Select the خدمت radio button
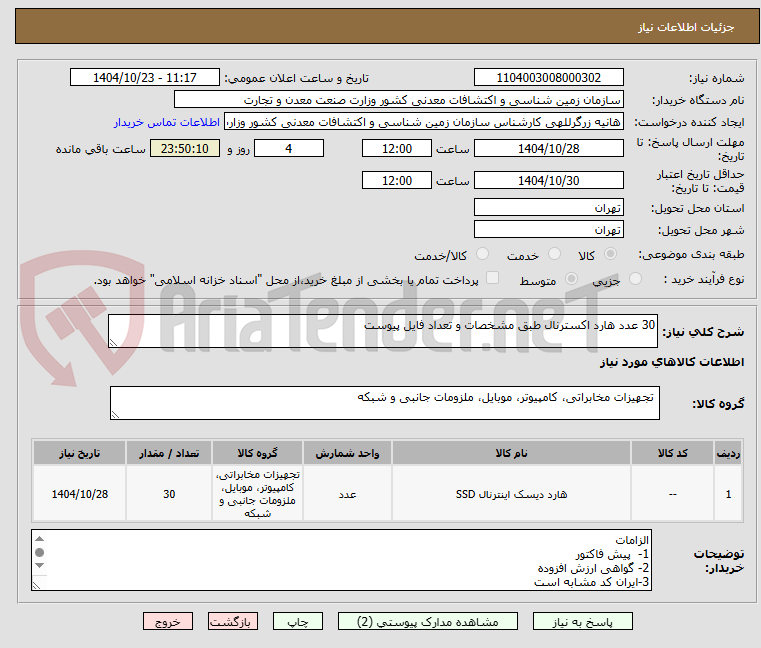Viewport: 761px width, 648px height. coord(554,254)
